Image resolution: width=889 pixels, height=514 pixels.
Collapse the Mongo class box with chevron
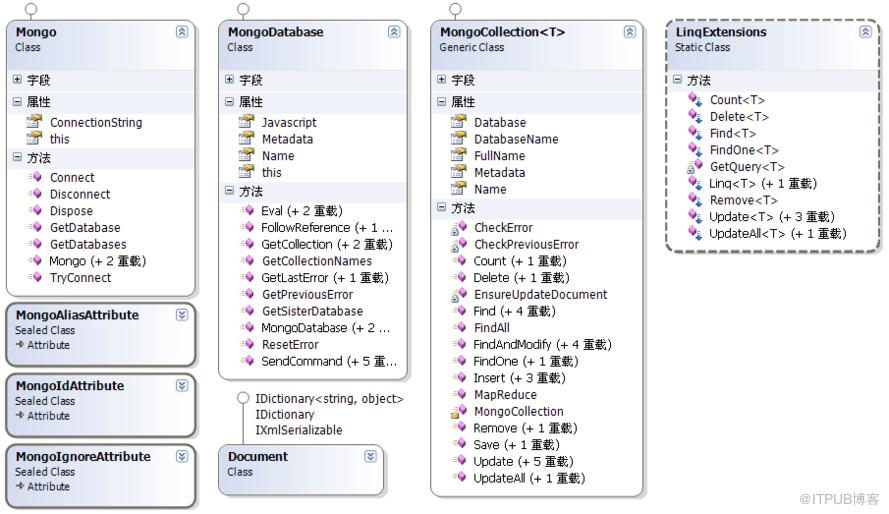point(181,32)
